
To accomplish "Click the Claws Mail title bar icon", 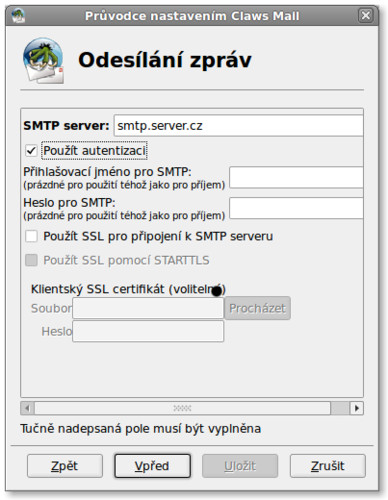I will [18, 16].
